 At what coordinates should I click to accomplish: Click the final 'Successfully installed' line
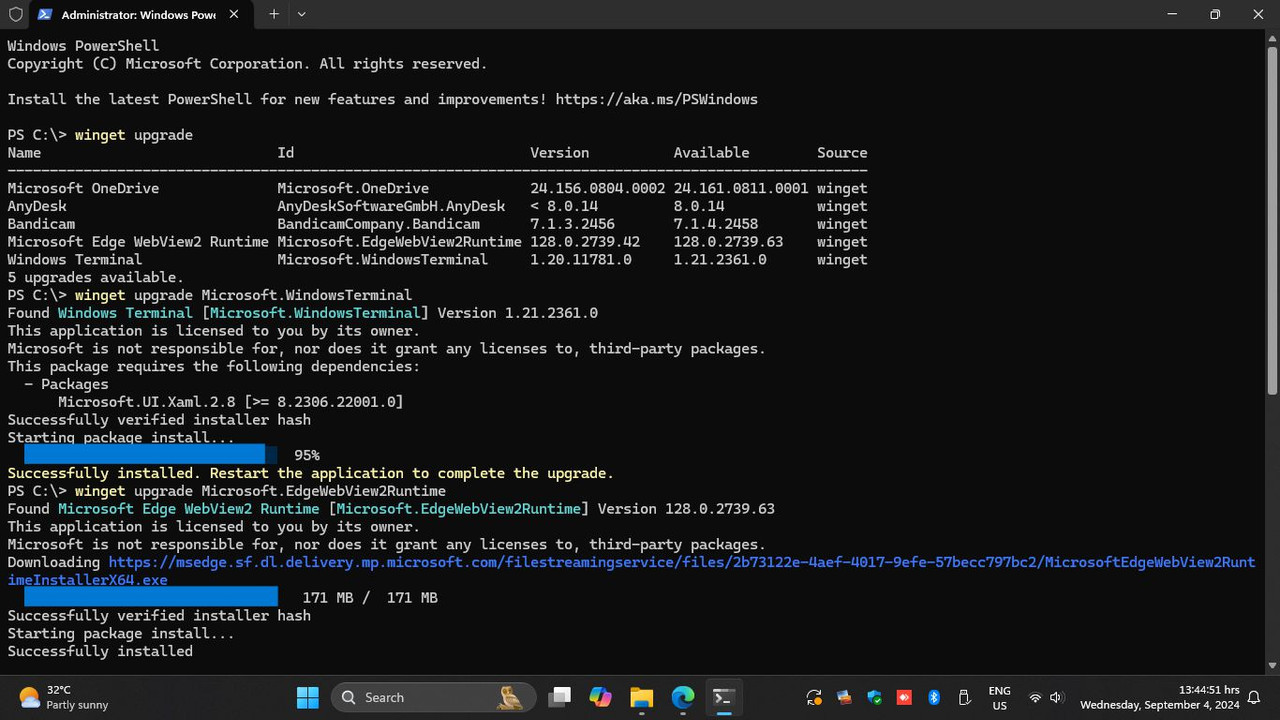tap(100, 651)
